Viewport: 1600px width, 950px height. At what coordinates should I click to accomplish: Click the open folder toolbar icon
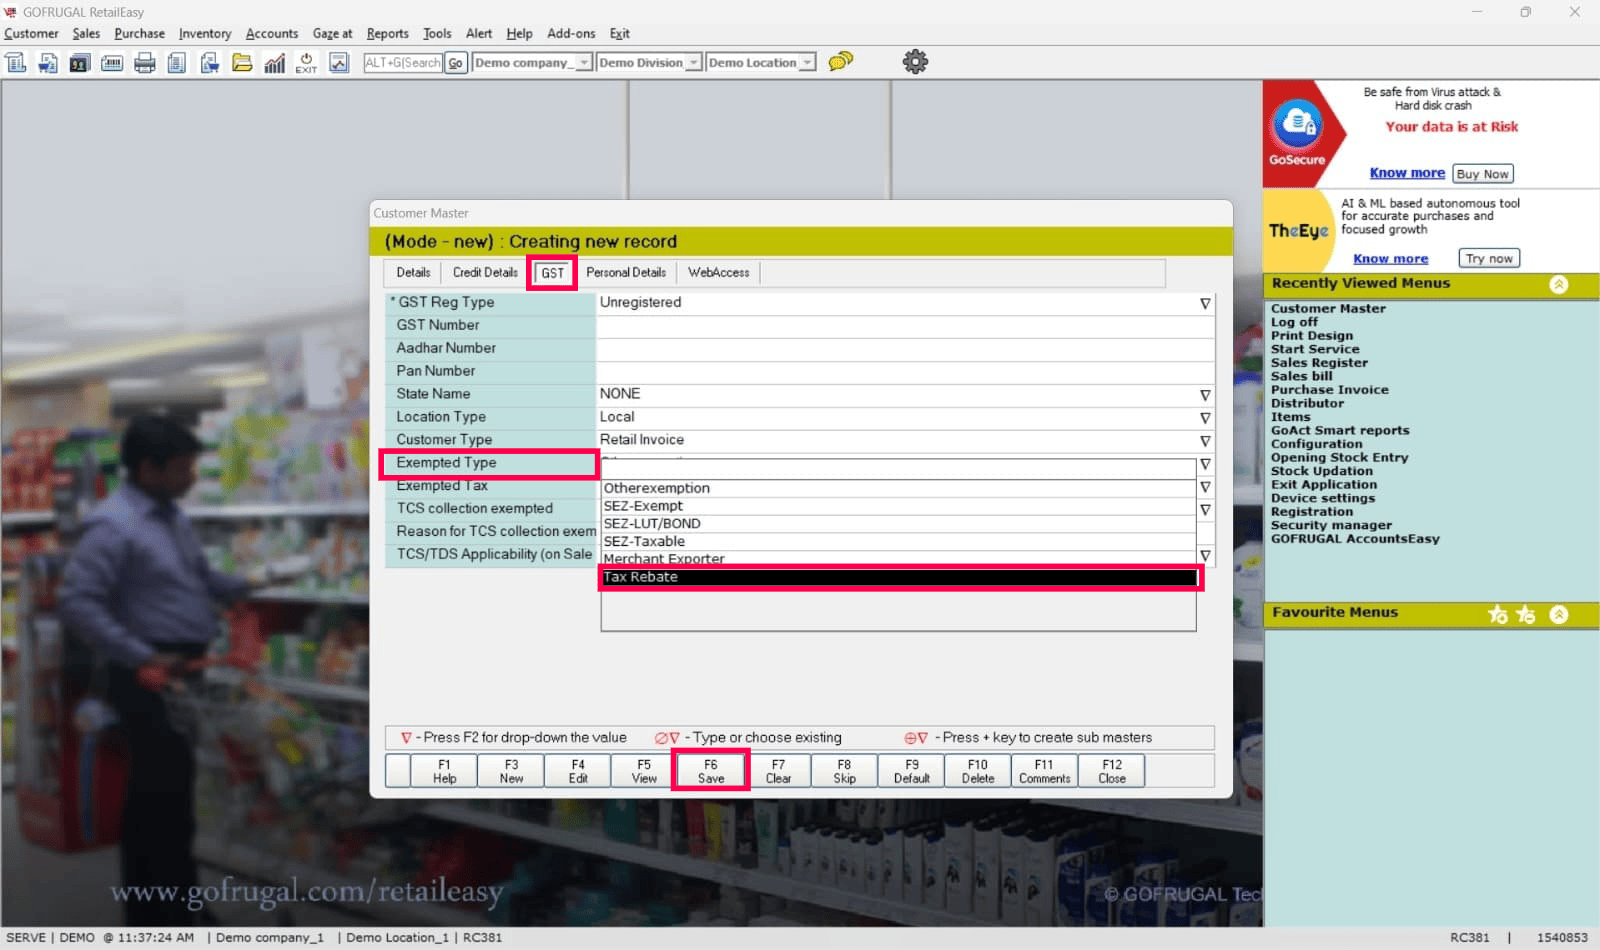(x=242, y=63)
